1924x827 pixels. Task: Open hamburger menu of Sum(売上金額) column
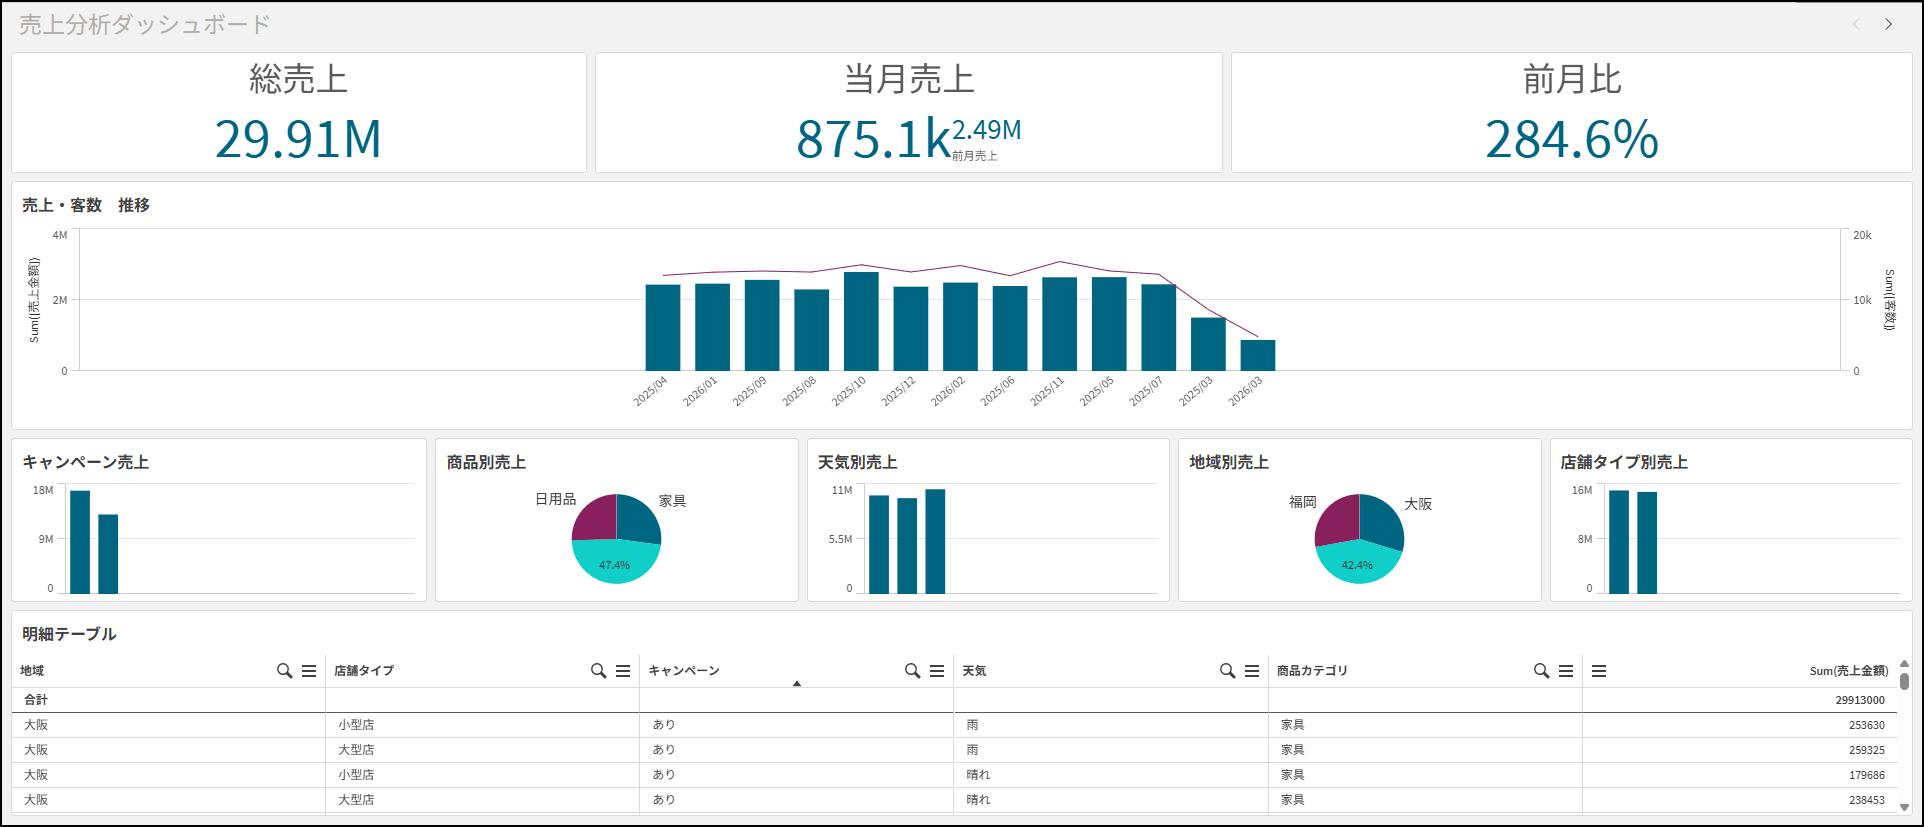click(x=1599, y=671)
